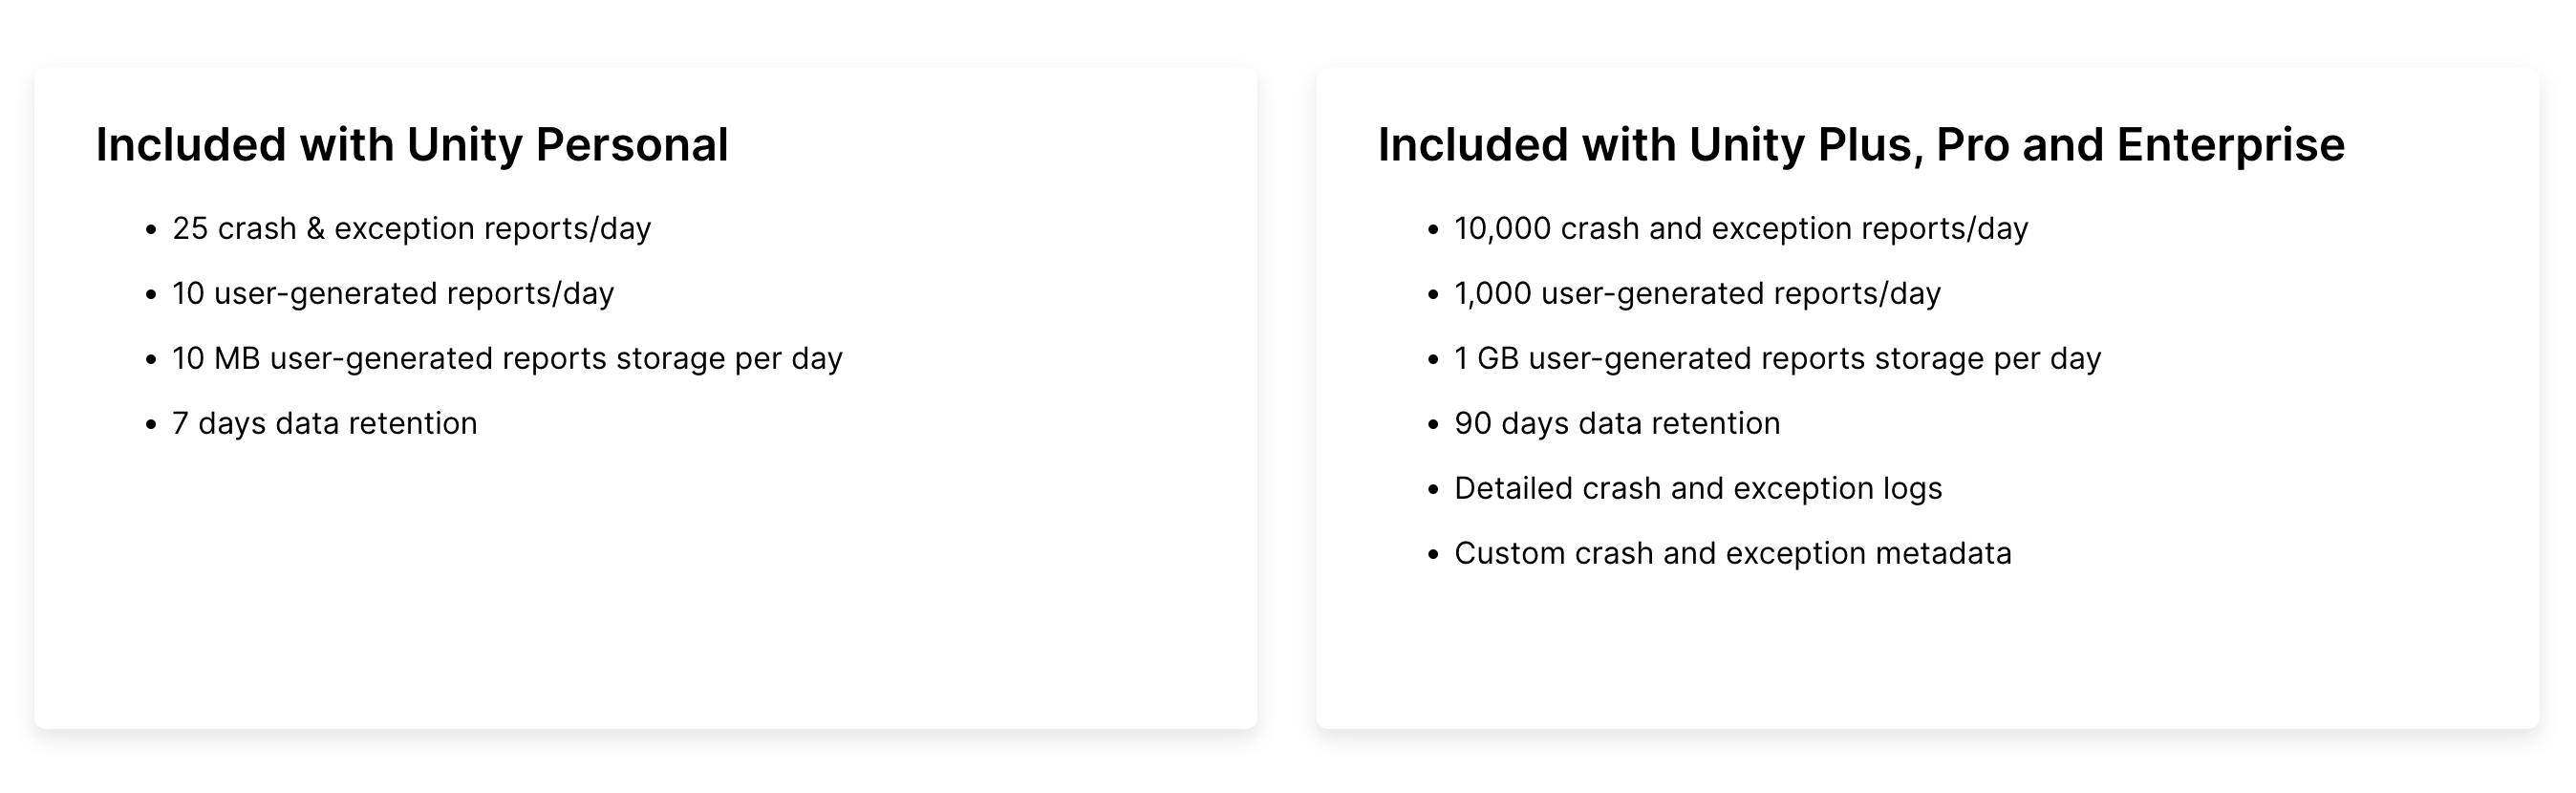Click "Custom crash and exception metadata" item
Viewport: 2576px width, 793px height.
click(x=1732, y=554)
